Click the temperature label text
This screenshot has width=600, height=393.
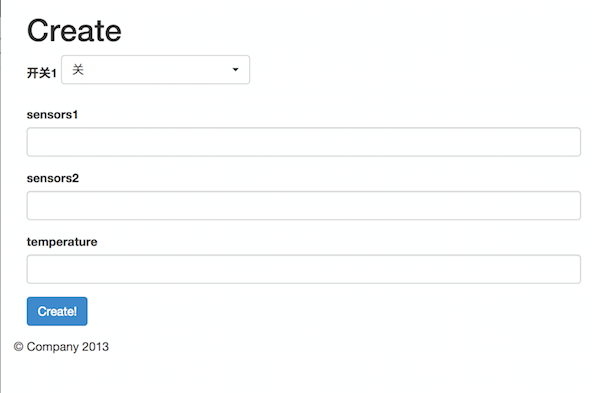(62, 242)
